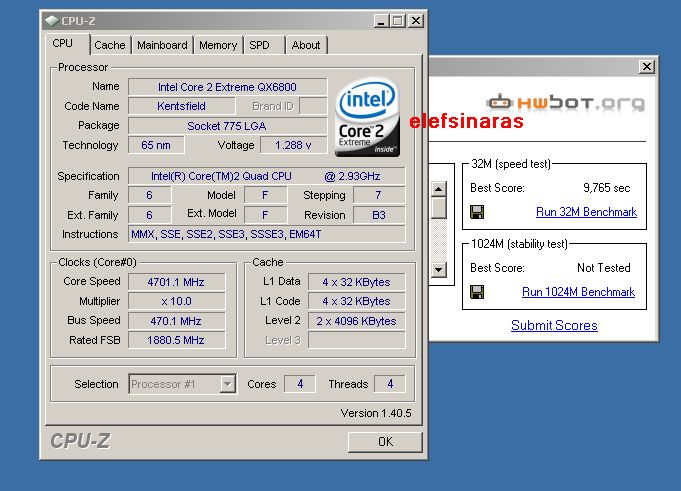This screenshot has height=491, width=681.
Task: Expand the Processor #1 selection dropdown
Action: [228, 384]
